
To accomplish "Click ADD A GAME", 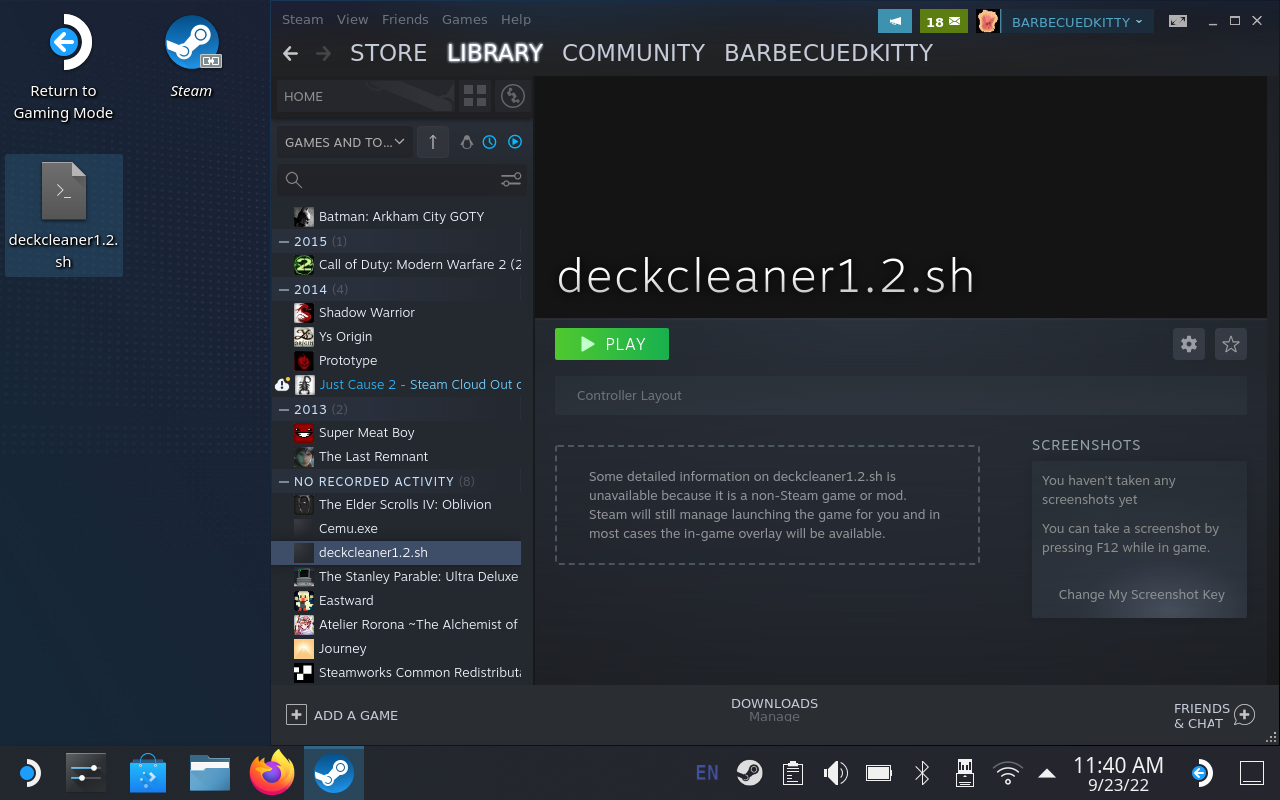I will [x=342, y=715].
